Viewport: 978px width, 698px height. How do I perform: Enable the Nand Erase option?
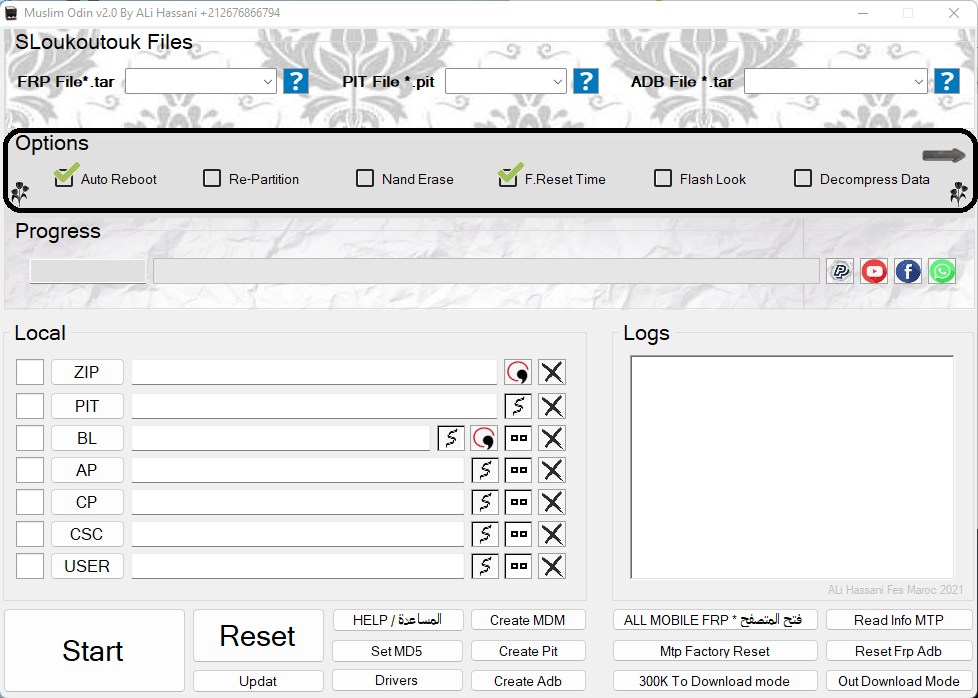[365, 179]
